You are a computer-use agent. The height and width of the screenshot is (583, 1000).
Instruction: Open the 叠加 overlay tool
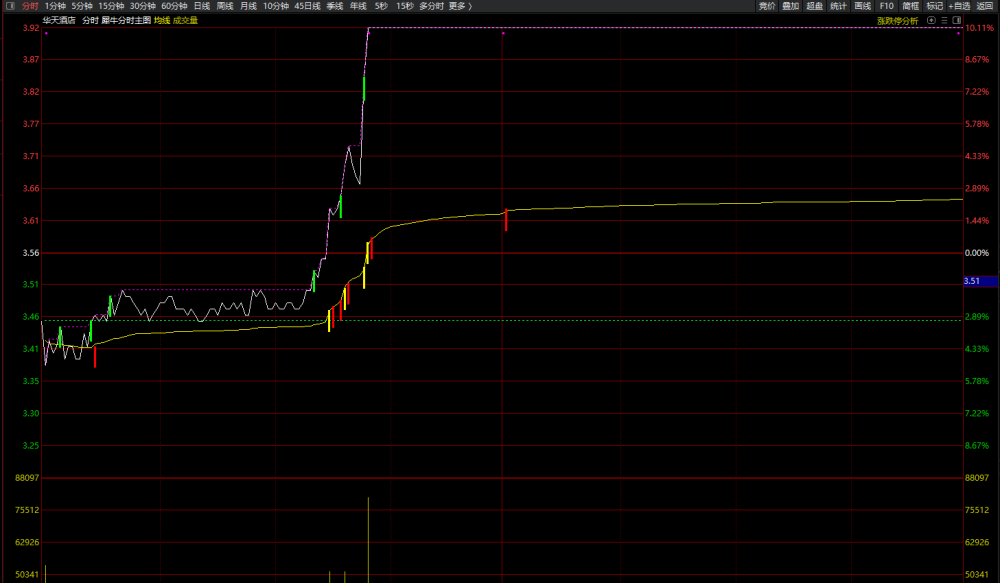click(x=790, y=6)
